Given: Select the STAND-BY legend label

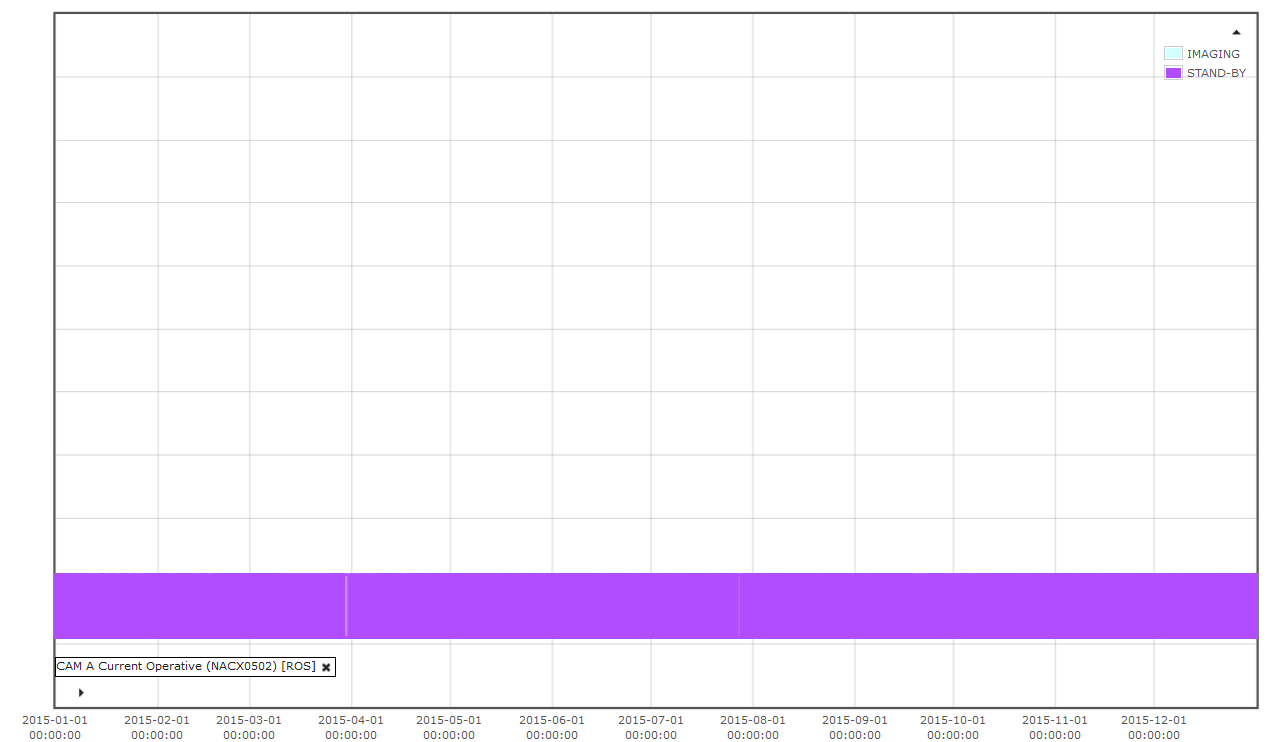Looking at the screenshot, I should click(x=1216, y=73).
